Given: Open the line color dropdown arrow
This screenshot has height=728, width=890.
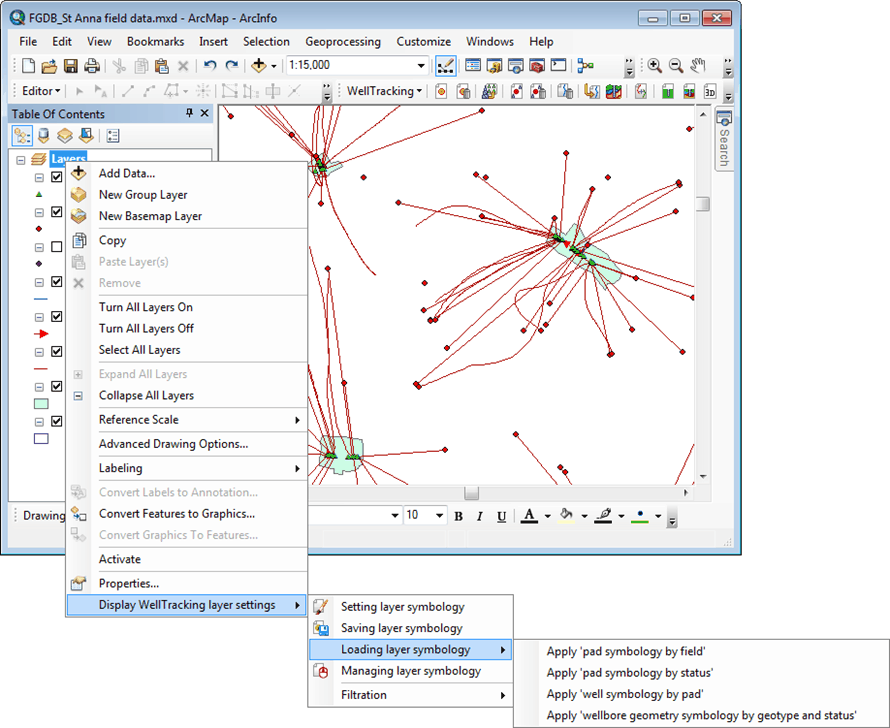Looking at the screenshot, I should pos(621,516).
